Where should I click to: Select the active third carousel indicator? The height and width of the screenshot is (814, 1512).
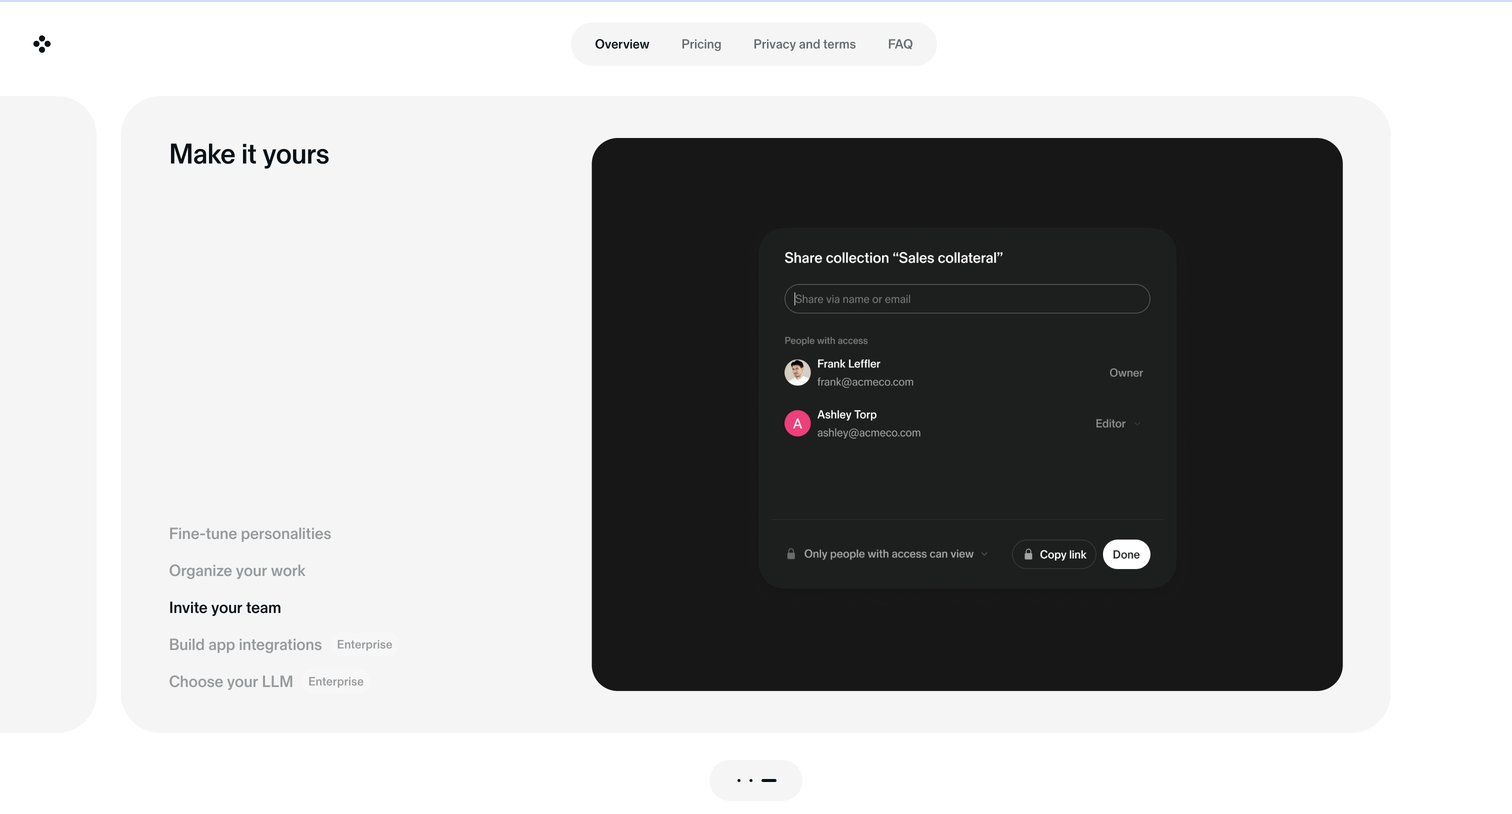(x=769, y=780)
